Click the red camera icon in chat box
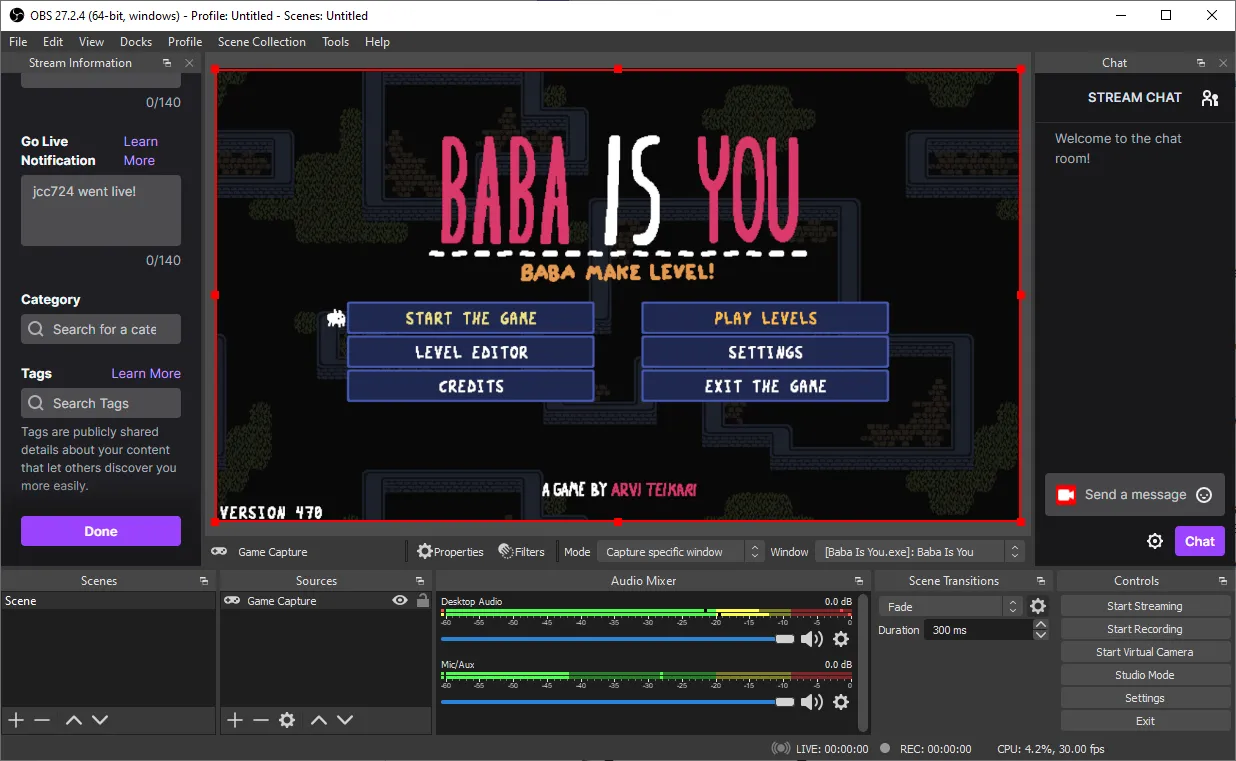 [x=1066, y=495]
